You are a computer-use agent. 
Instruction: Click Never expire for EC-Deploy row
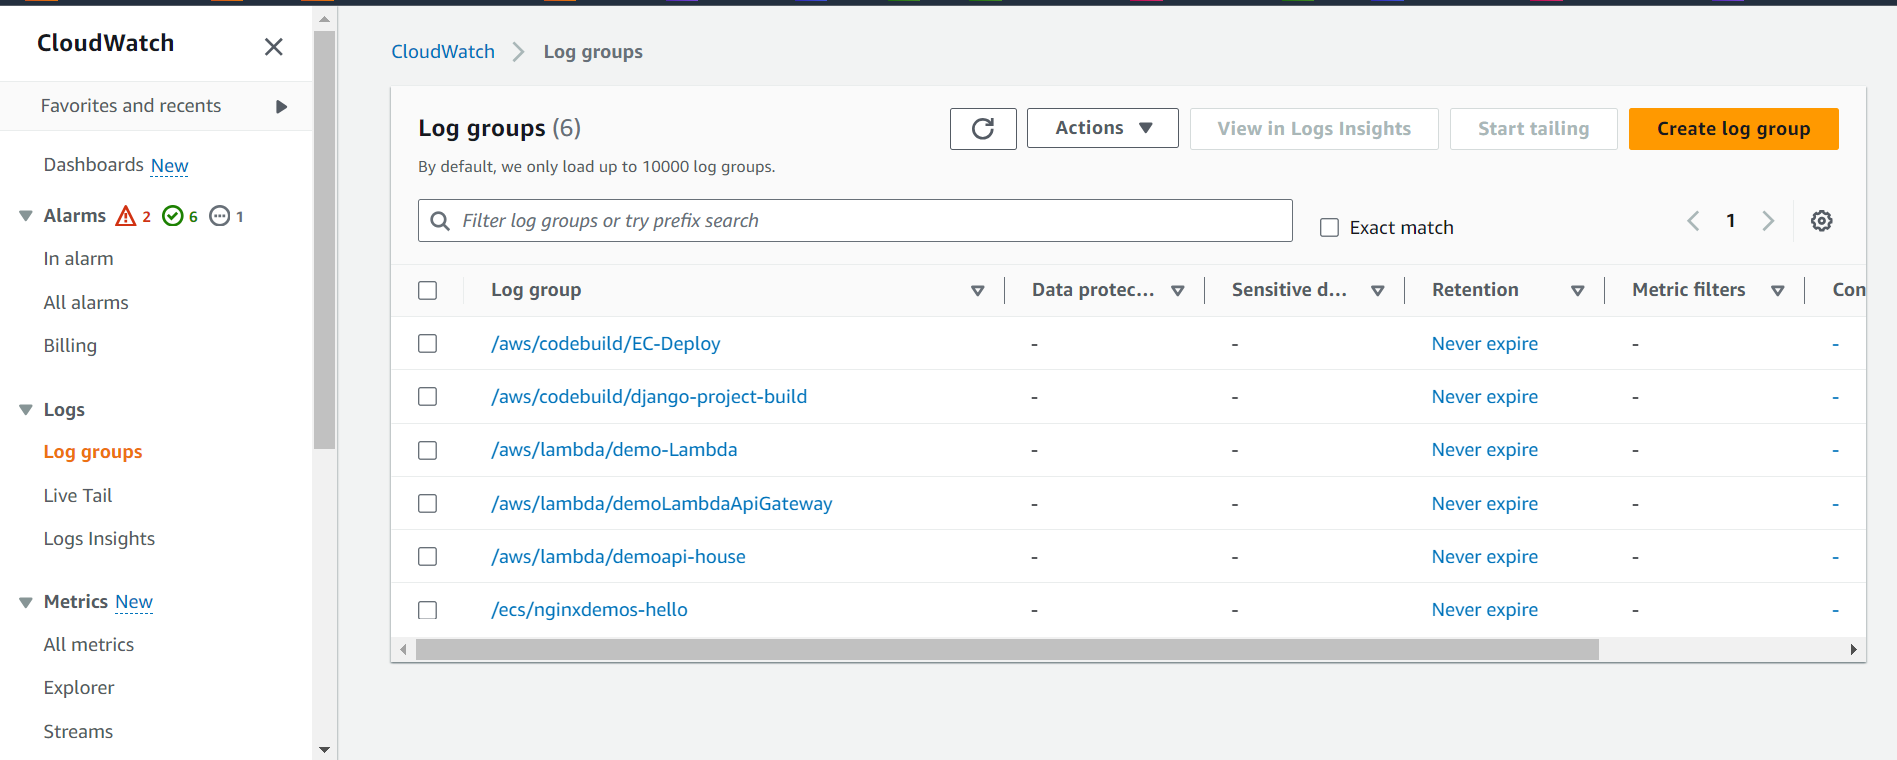point(1485,344)
